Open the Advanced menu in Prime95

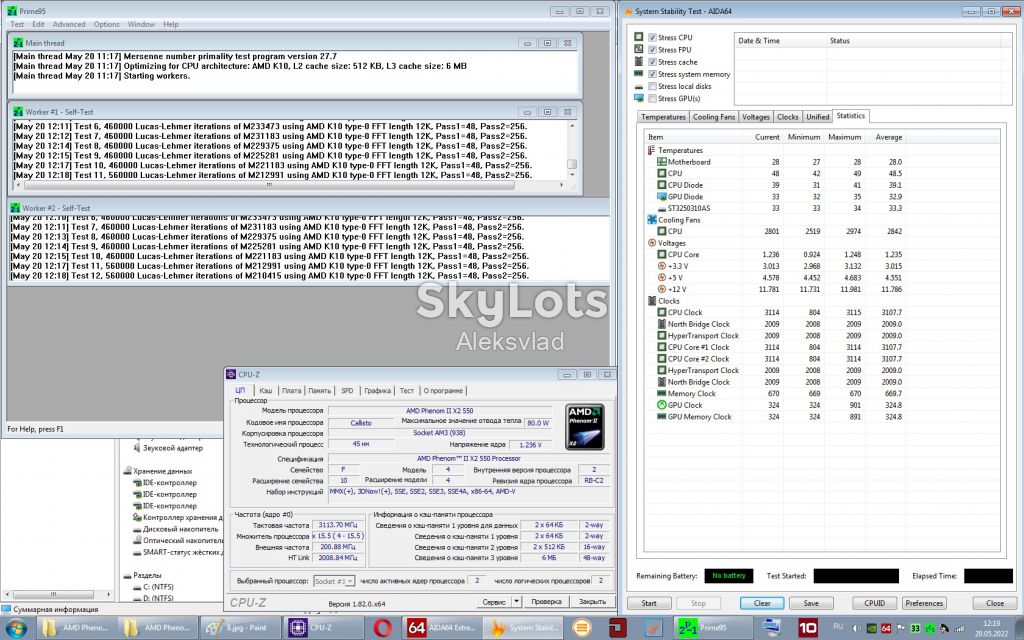(x=69, y=24)
